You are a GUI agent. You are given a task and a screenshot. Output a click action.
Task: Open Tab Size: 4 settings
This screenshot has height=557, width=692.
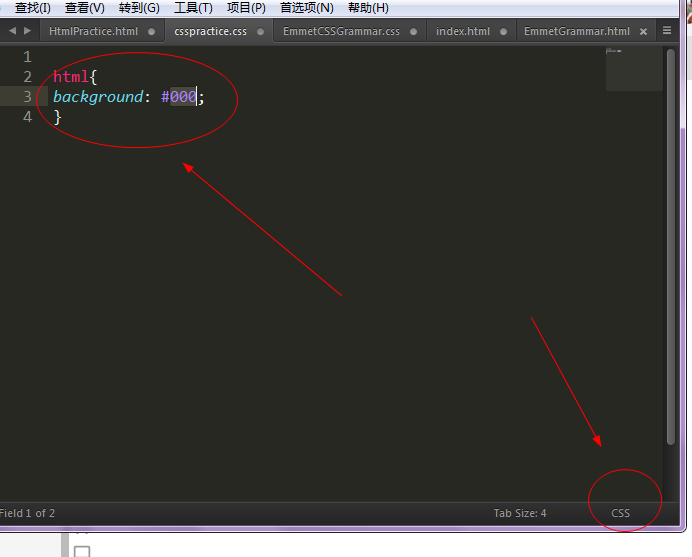click(x=520, y=513)
